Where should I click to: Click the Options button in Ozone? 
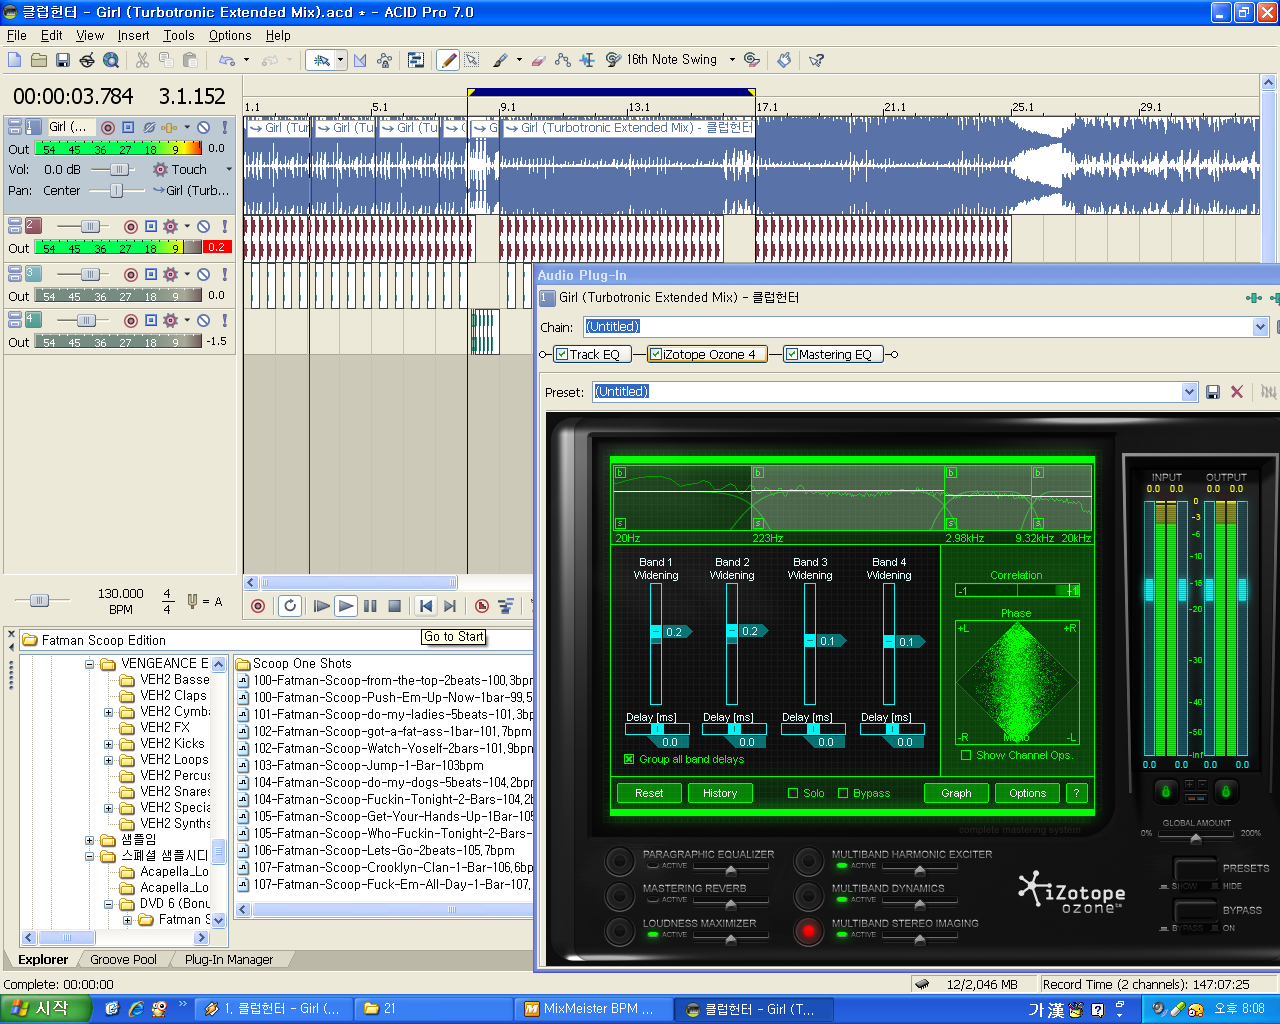tap(1027, 793)
